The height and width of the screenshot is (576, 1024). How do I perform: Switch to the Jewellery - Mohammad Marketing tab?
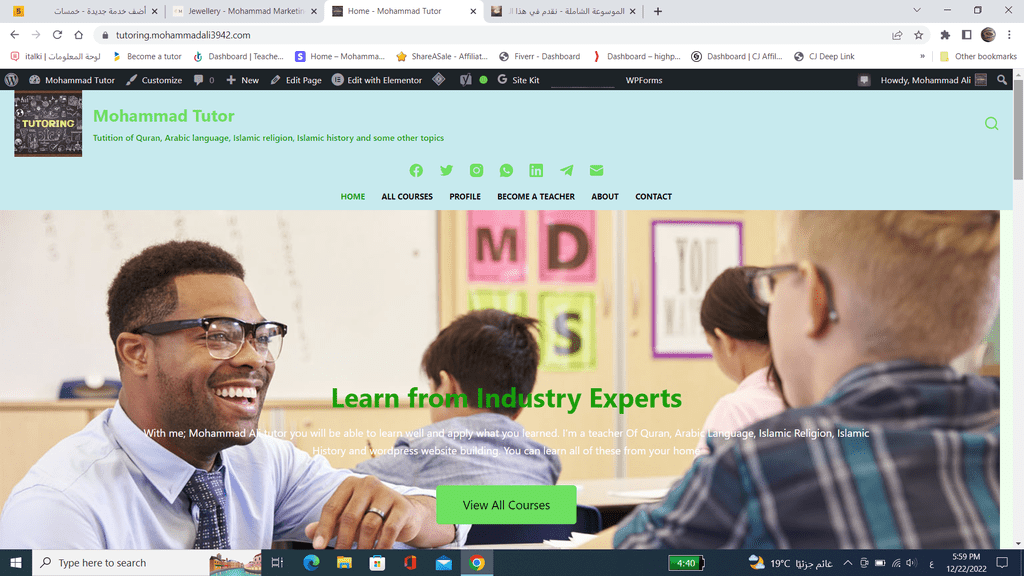coord(244,11)
